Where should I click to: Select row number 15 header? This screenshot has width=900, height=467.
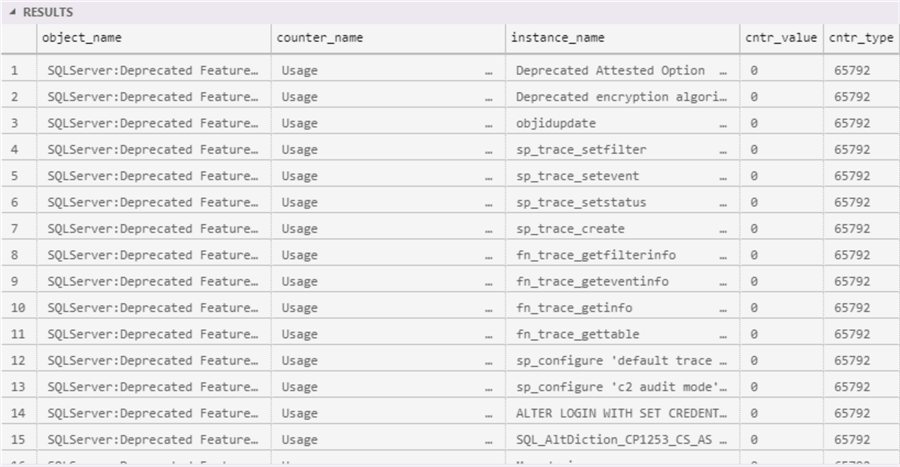pyautogui.click(x=19, y=439)
